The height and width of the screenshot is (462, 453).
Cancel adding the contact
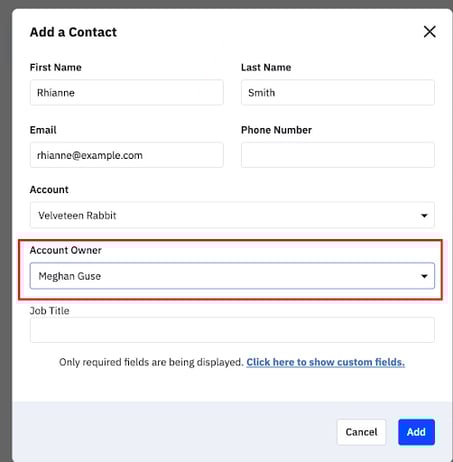pos(361,432)
